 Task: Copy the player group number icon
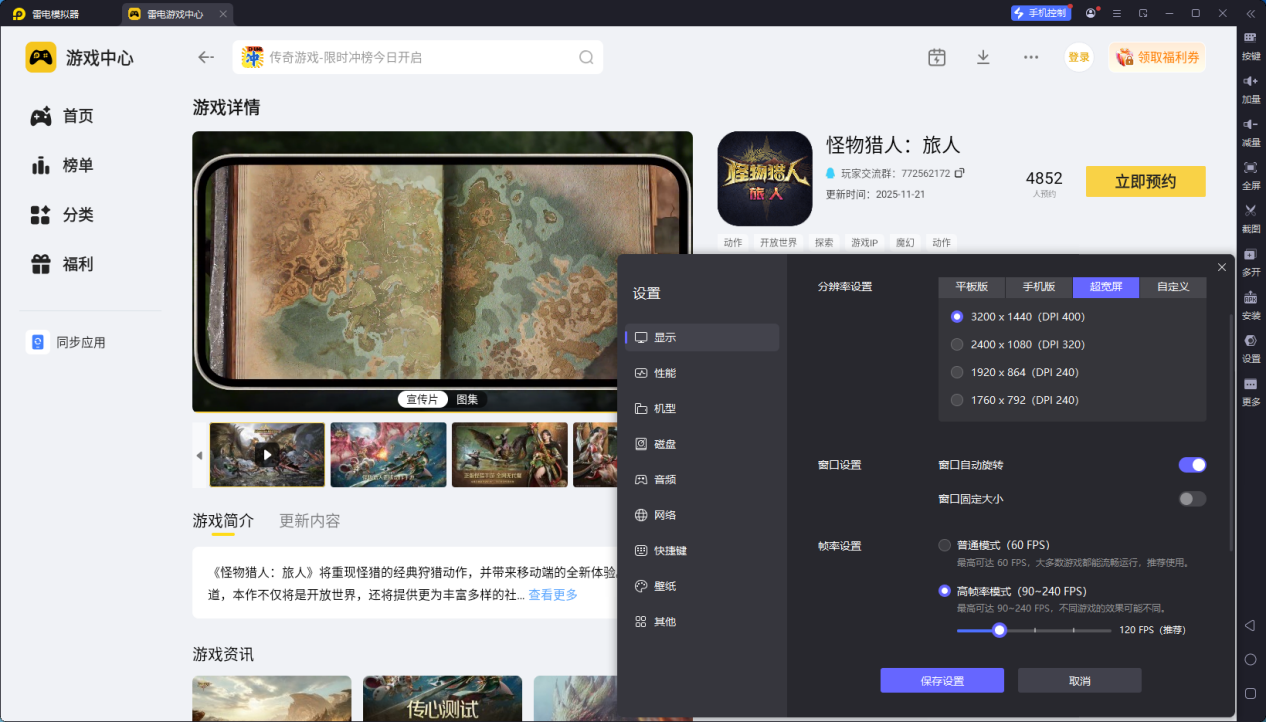tap(960, 173)
